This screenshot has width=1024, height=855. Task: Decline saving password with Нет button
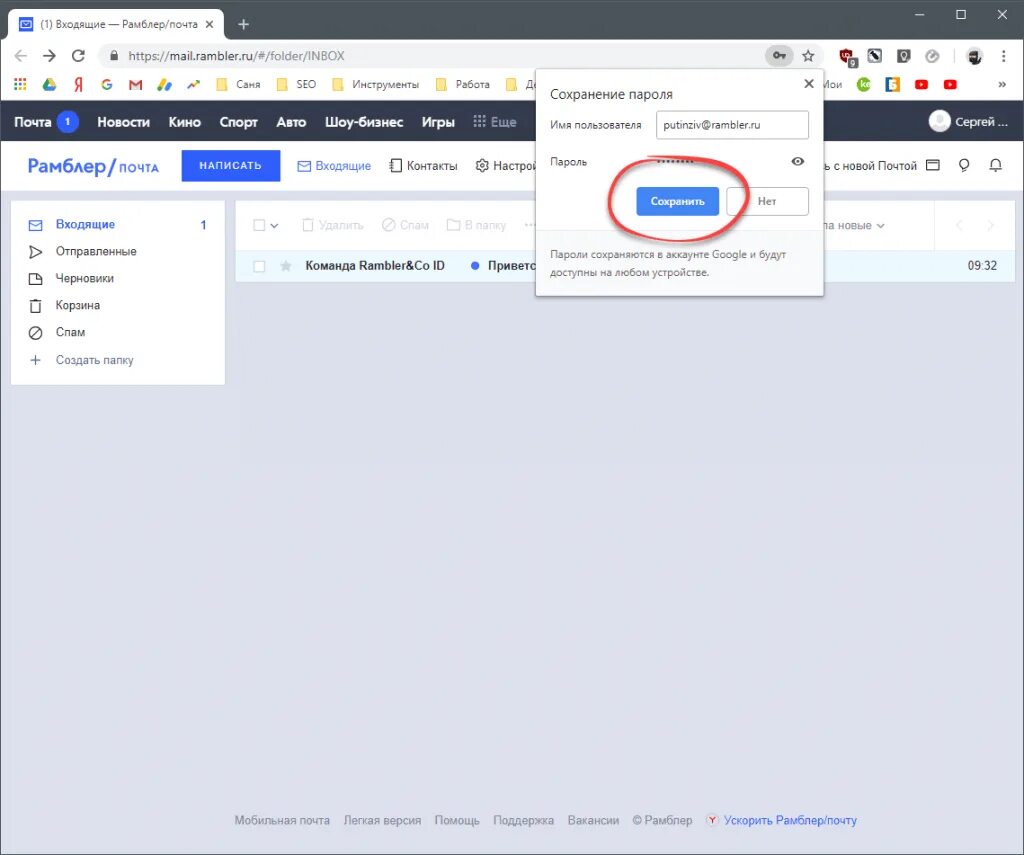pyautogui.click(x=767, y=201)
